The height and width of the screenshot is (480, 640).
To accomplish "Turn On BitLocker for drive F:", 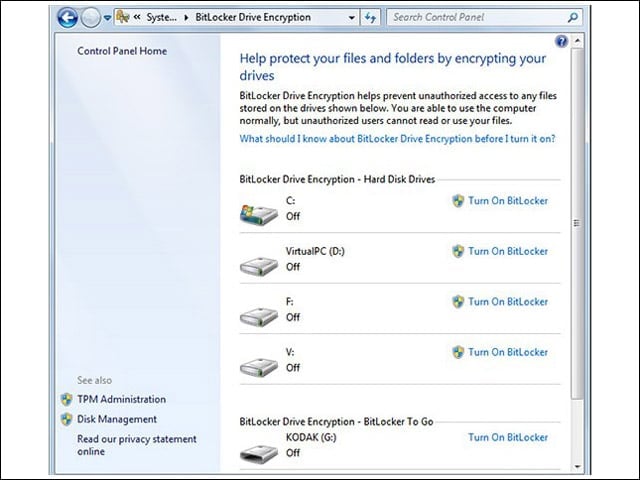I will point(508,302).
